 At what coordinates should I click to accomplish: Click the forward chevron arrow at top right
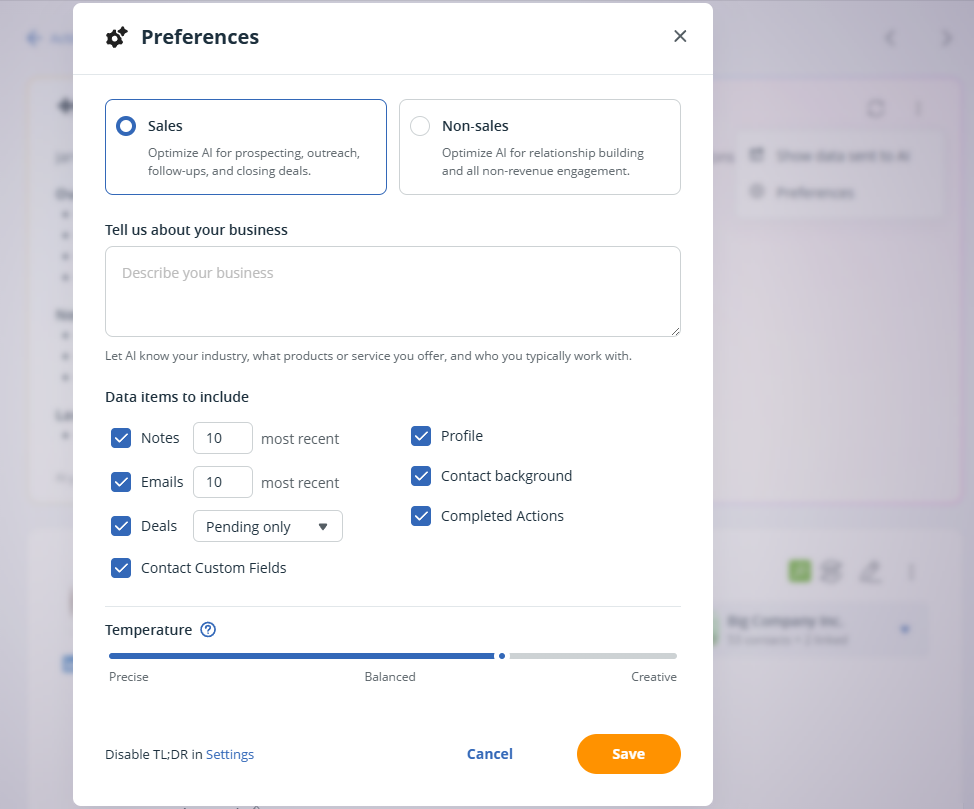pyautogui.click(x=946, y=37)
